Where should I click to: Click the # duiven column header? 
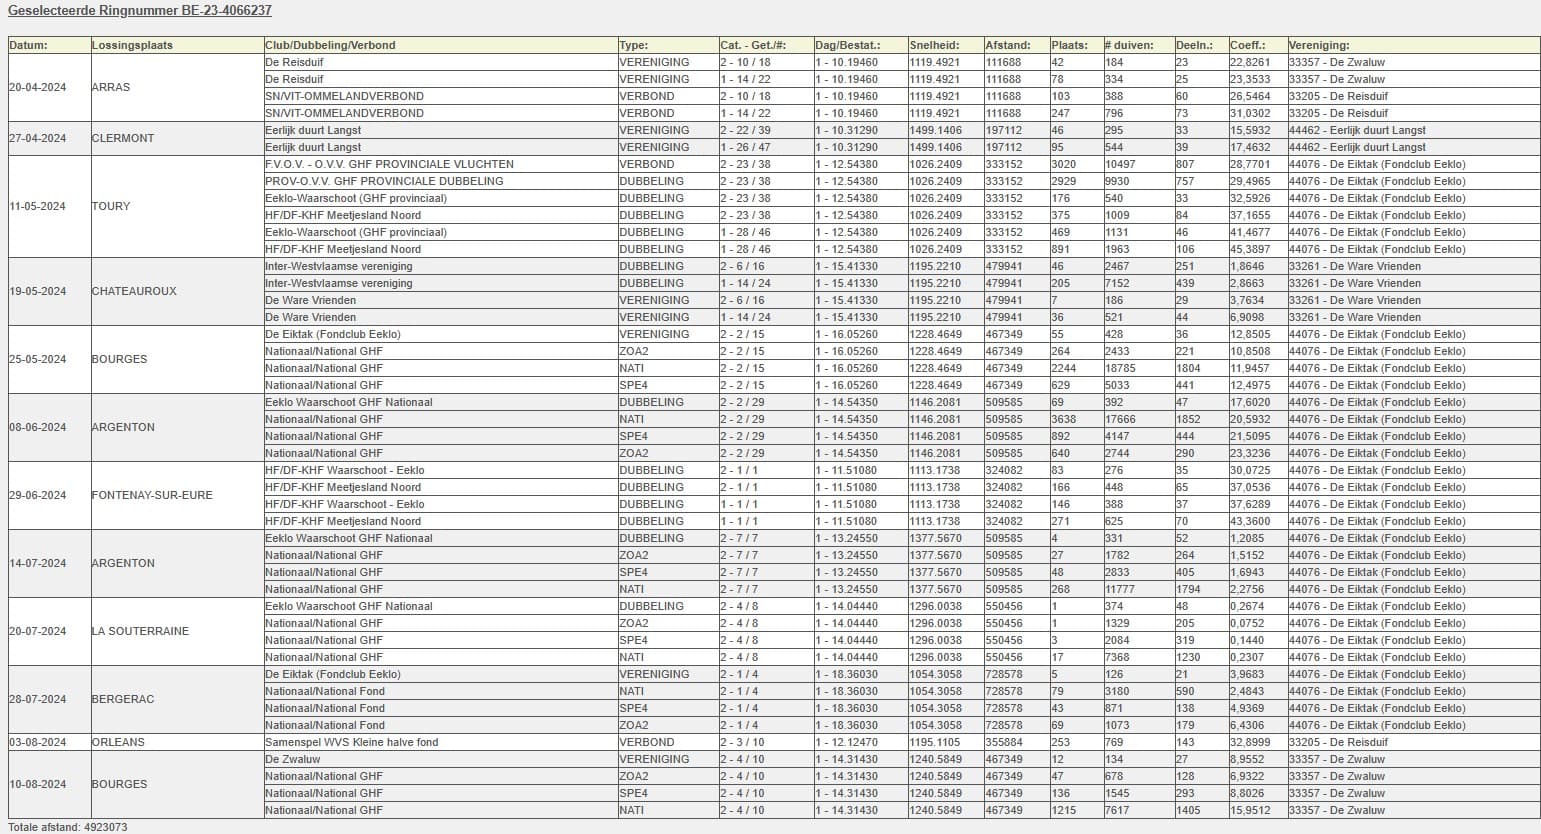[x=1129, y=45]
